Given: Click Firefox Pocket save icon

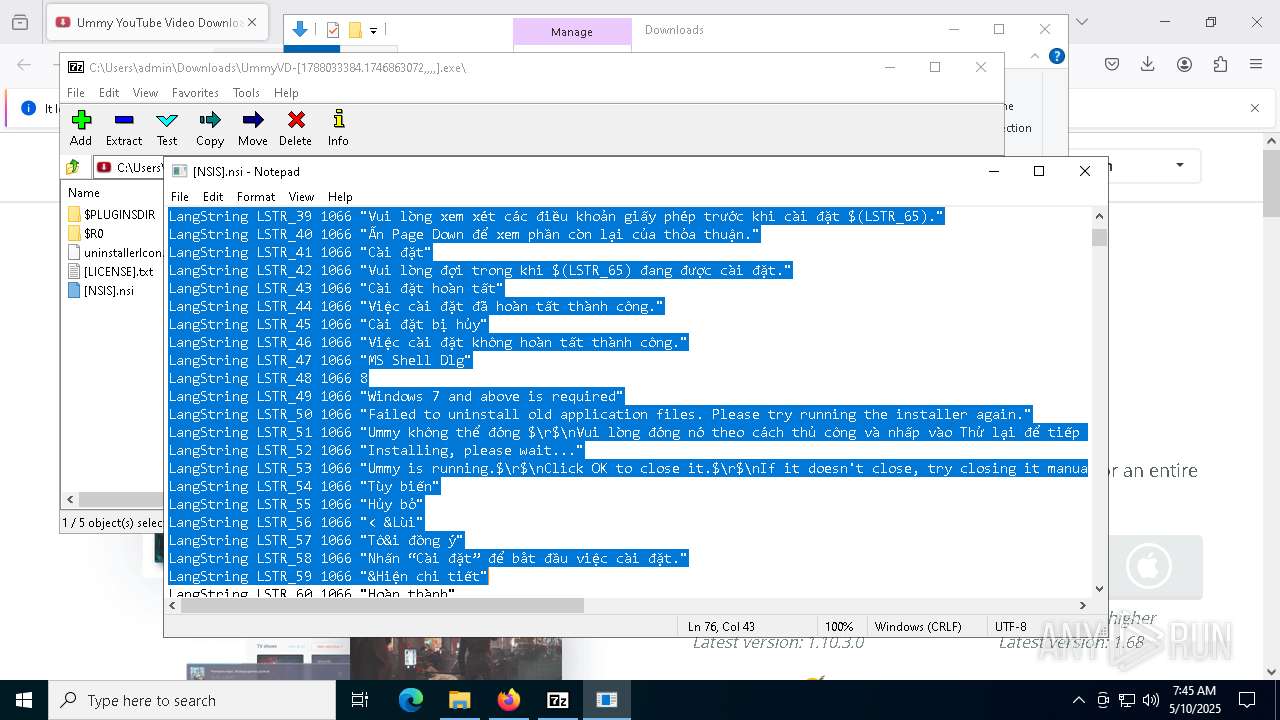Looking at the screenshot, I should [x=1112, y=64].
